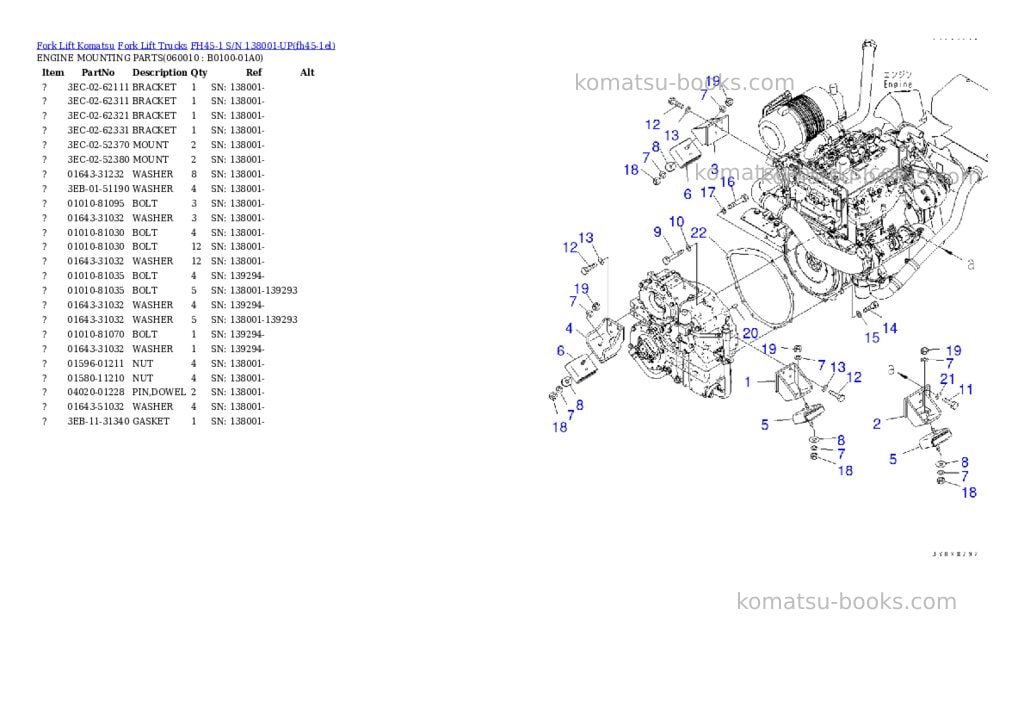Click the Item column header

click(53, 72)
